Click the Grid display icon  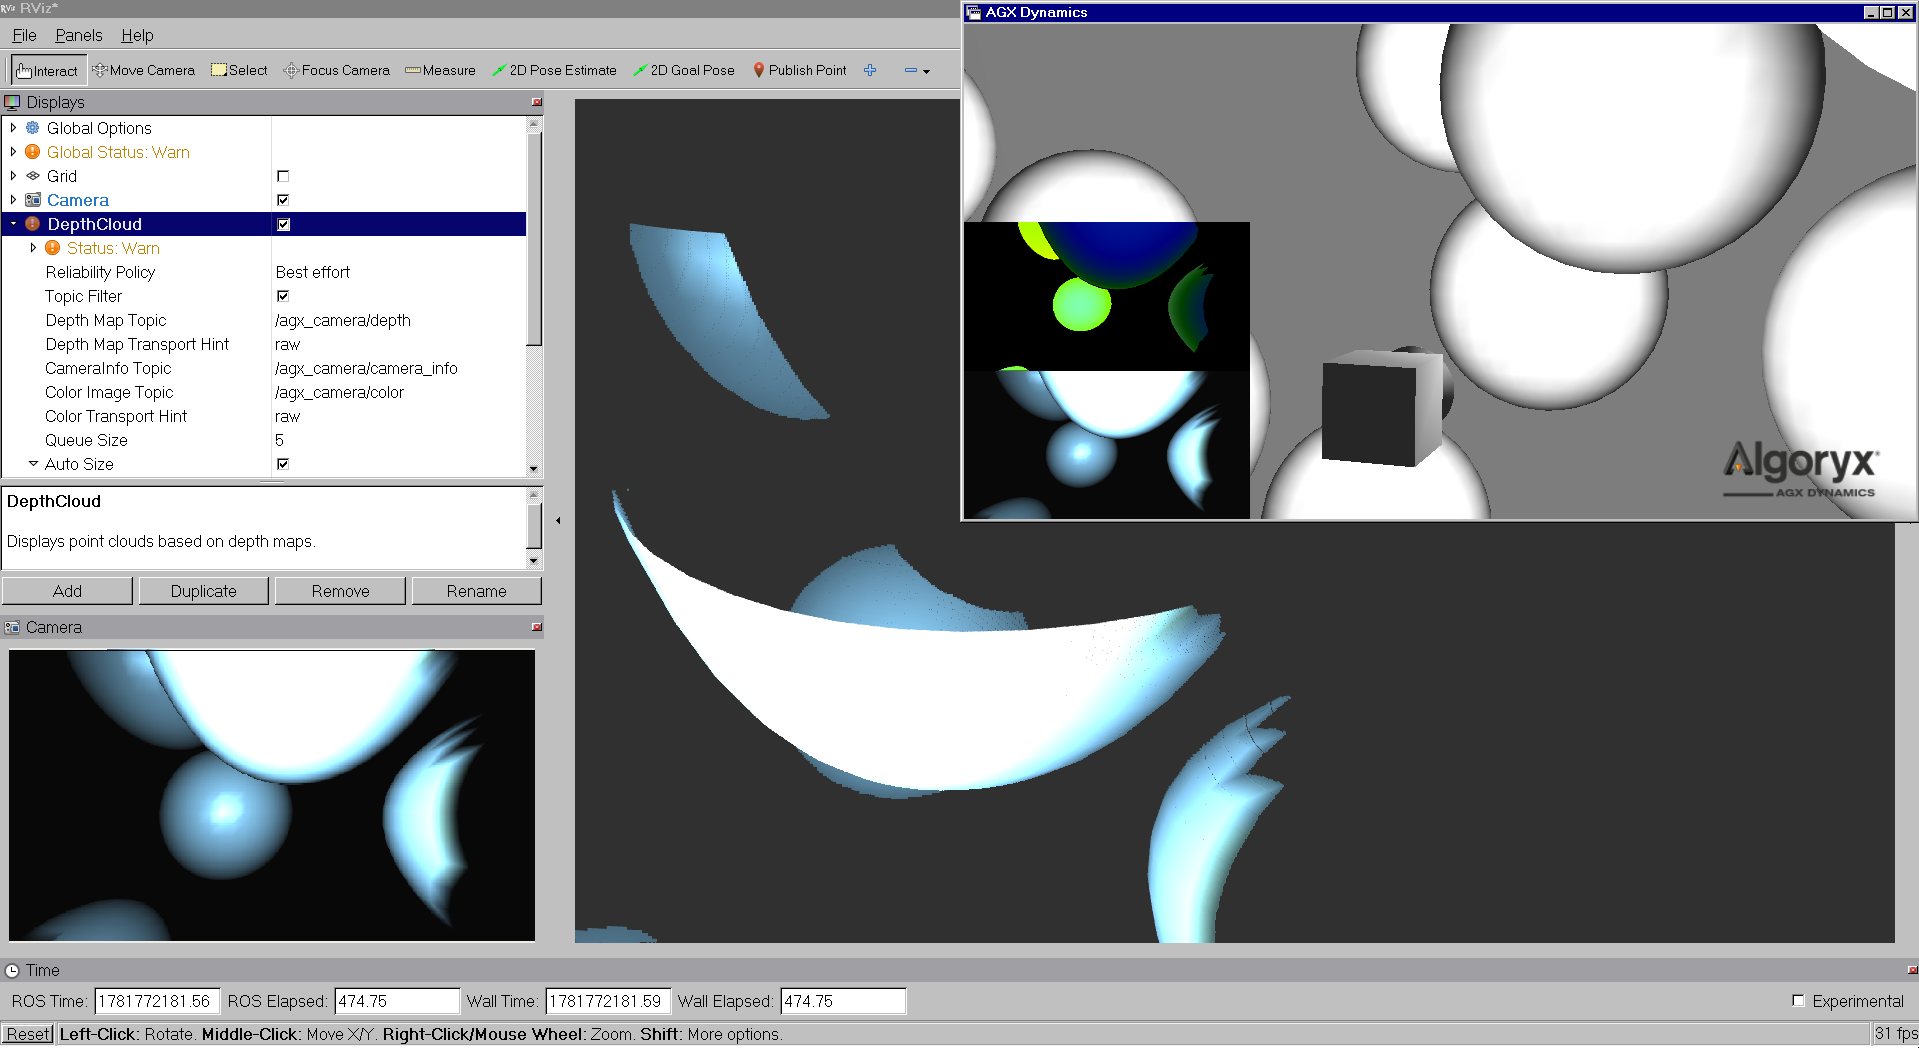[32, 176]
